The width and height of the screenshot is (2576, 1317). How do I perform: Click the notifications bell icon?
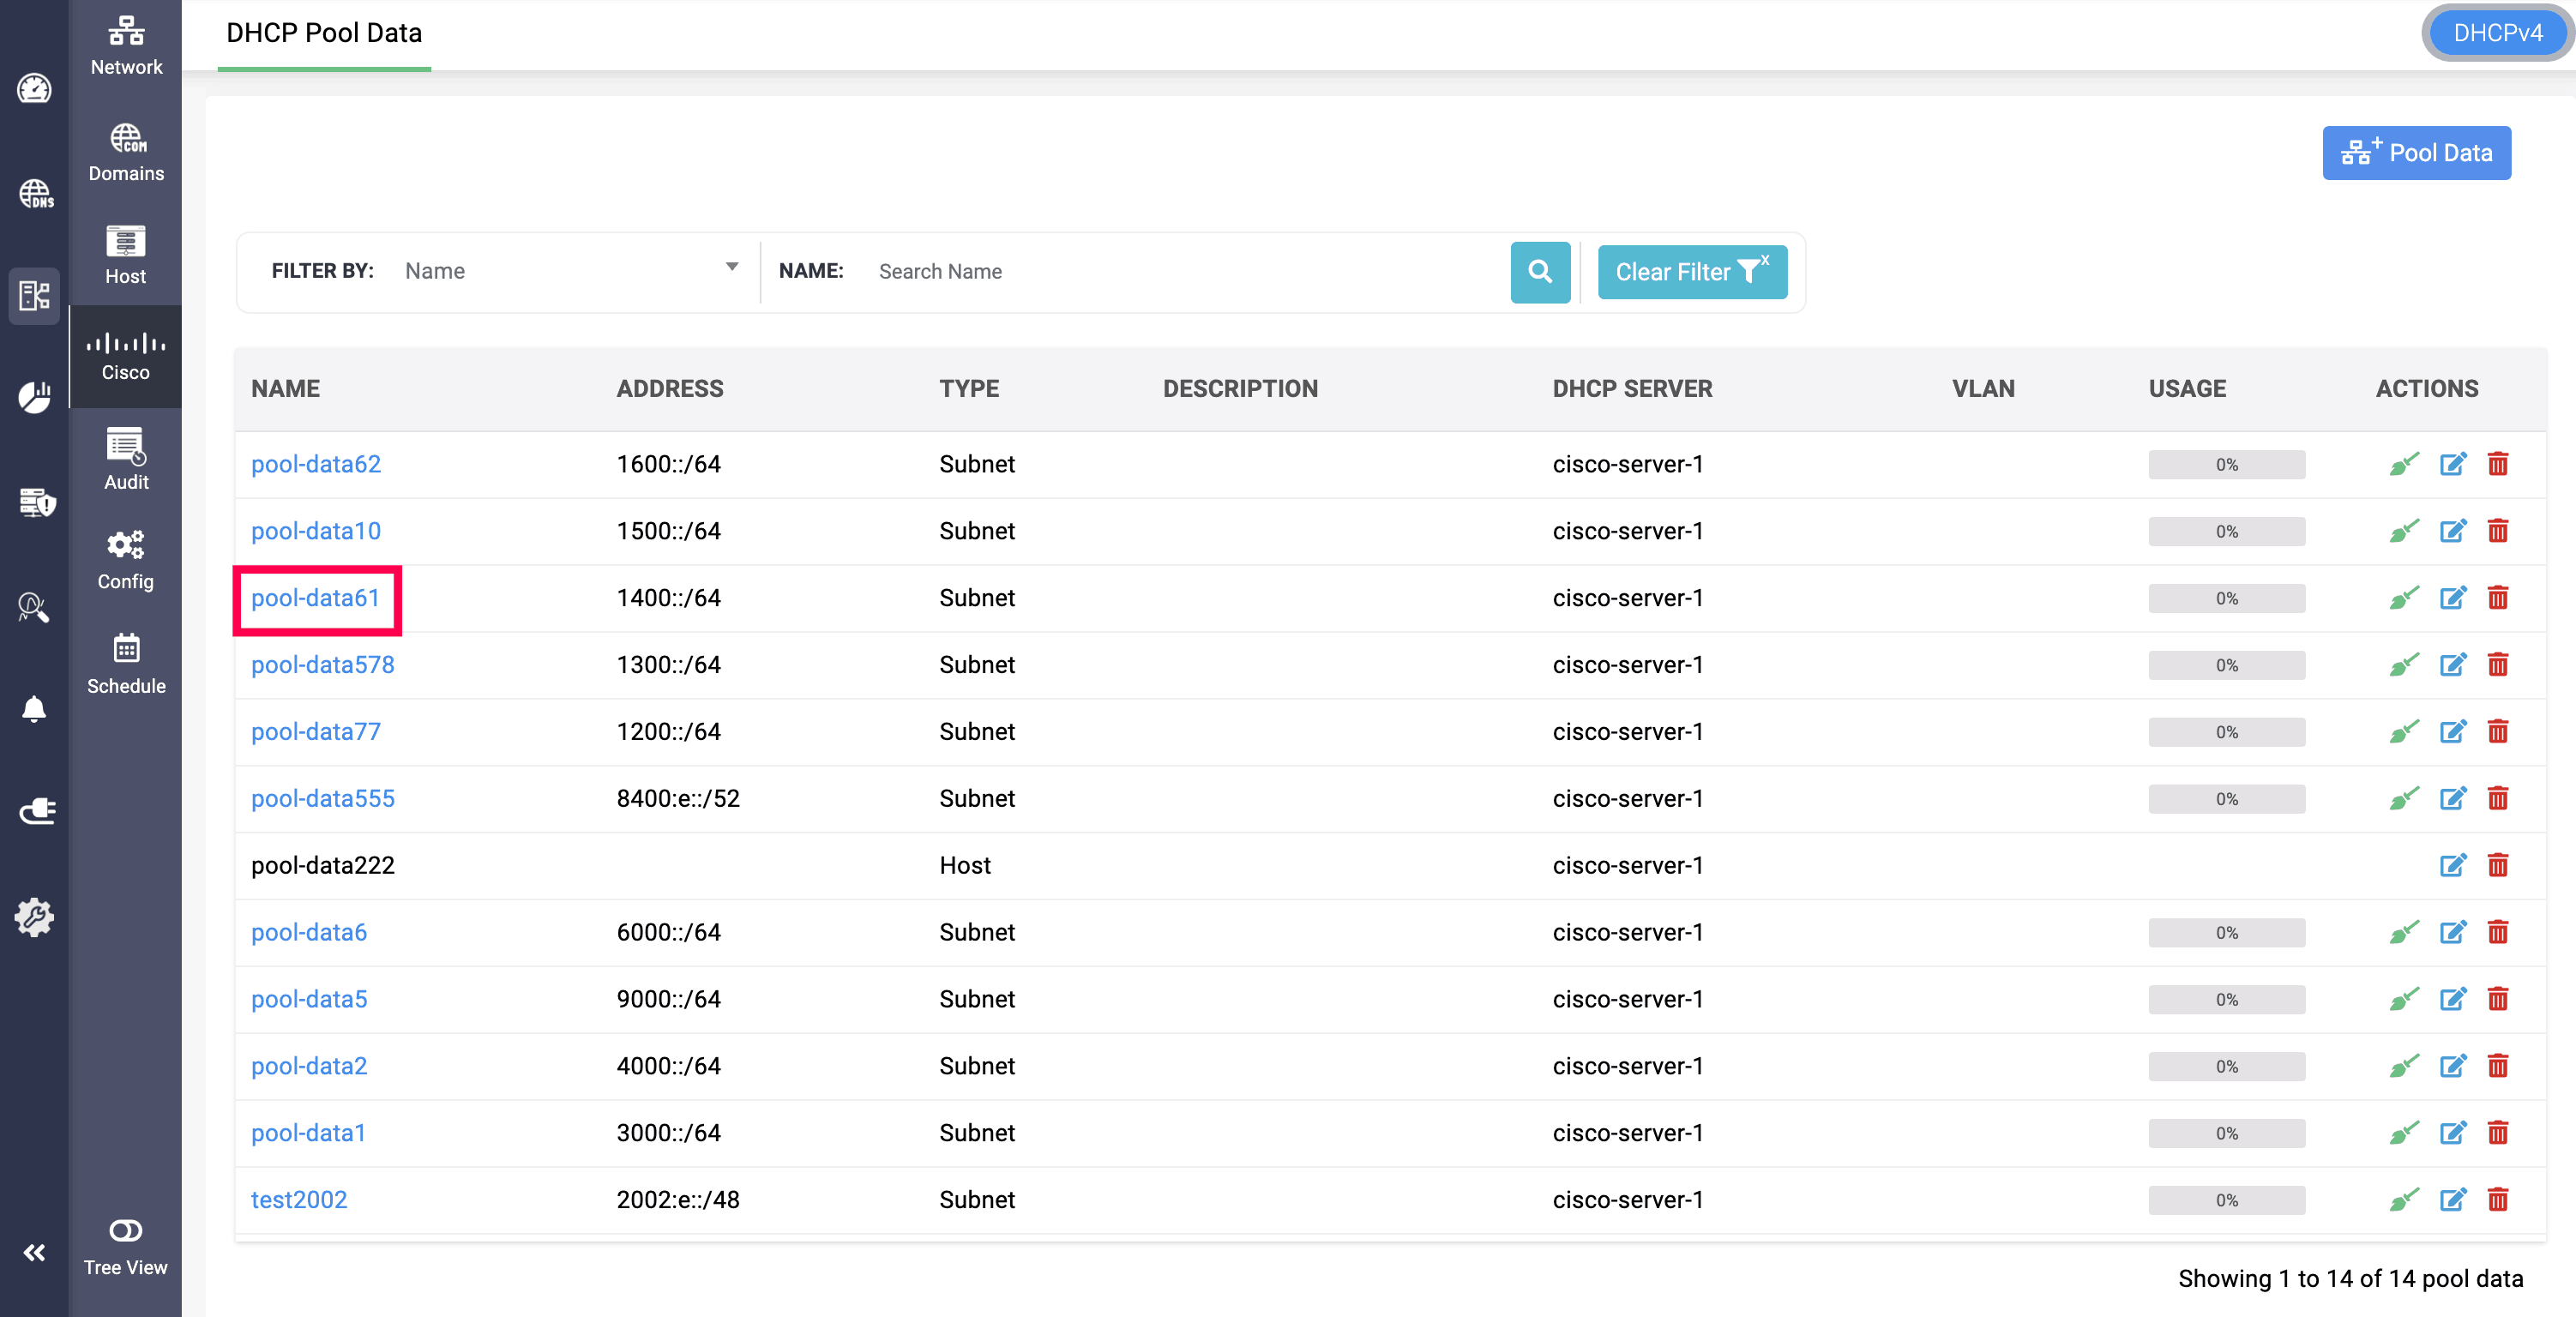click(34, 709)
